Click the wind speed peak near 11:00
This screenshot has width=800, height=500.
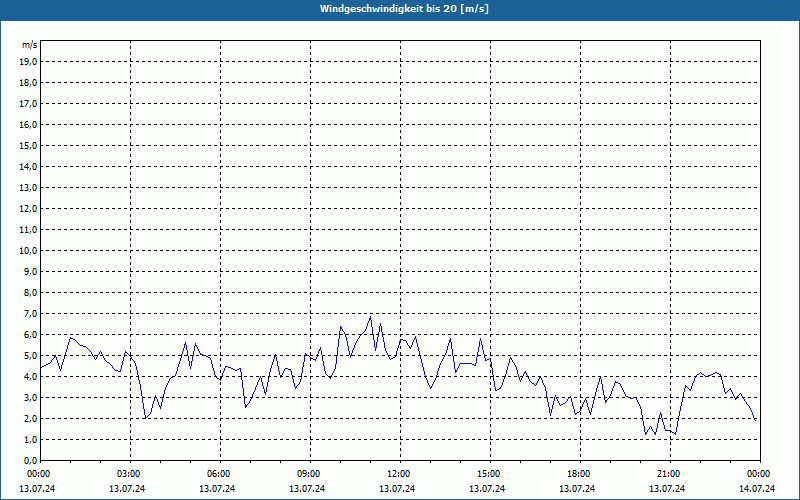click(370, 317)
